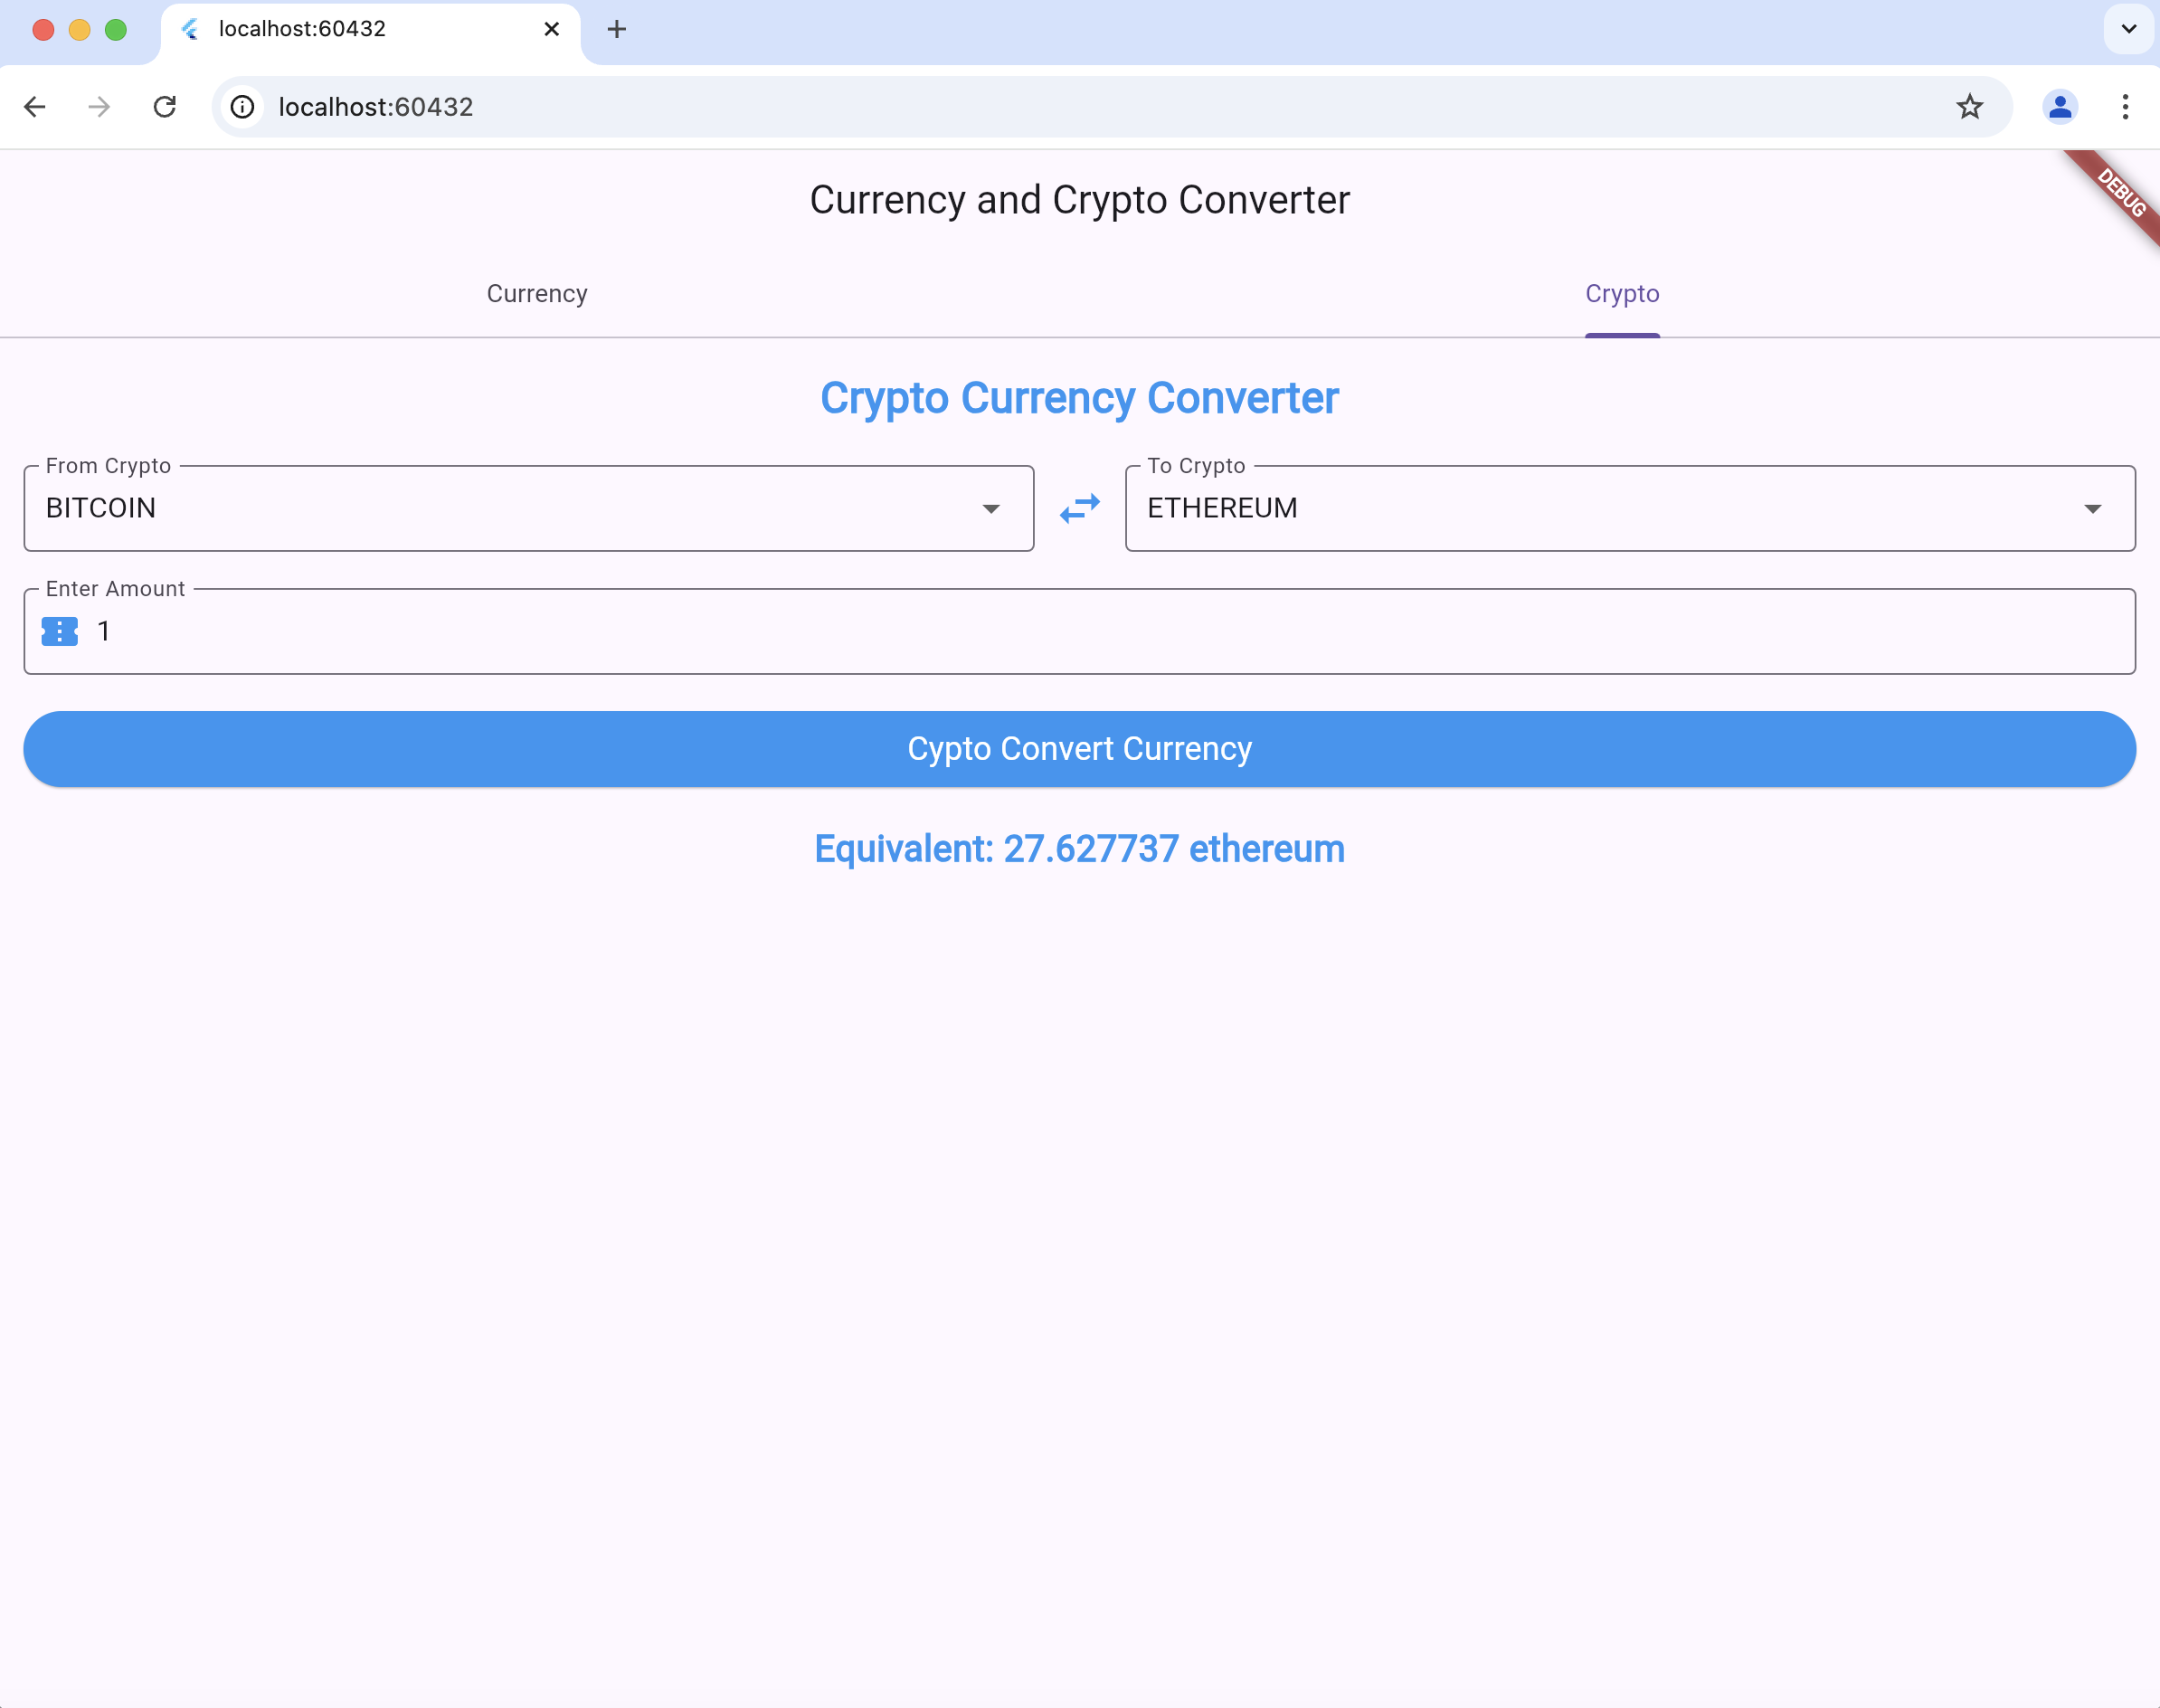Screen dimensions: 2160x1708
Task: Click the browser back arrow
Action: [35, 107]
